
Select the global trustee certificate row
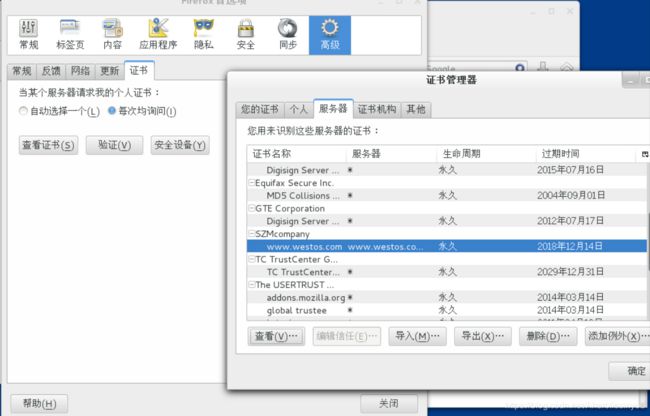click(447, 310)
